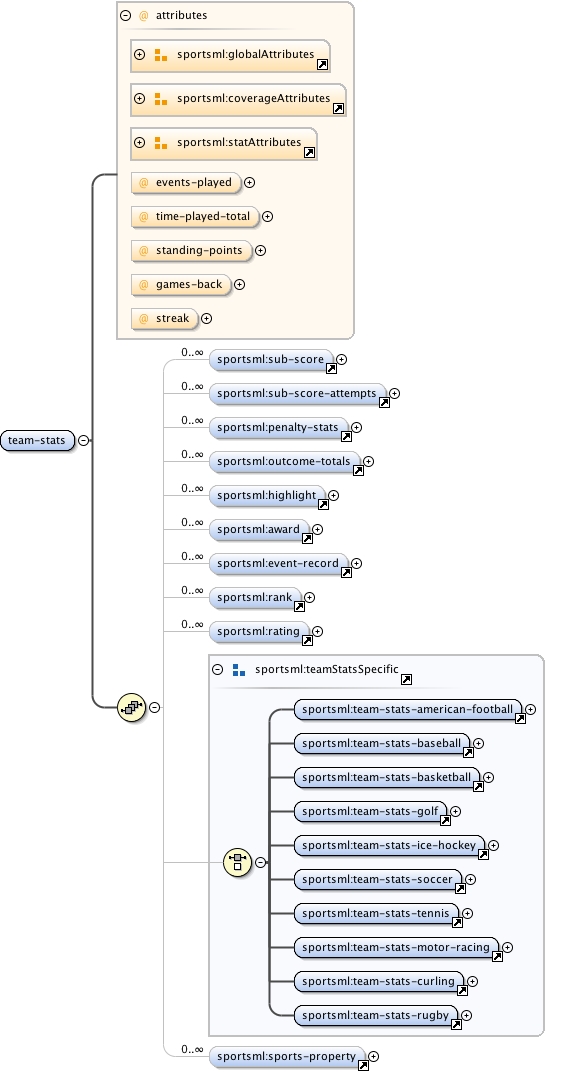The width and height of the screenshot is (562, 1072).
Task: Follow team-stats-soccer reference arrow icon
Action: 460,889
